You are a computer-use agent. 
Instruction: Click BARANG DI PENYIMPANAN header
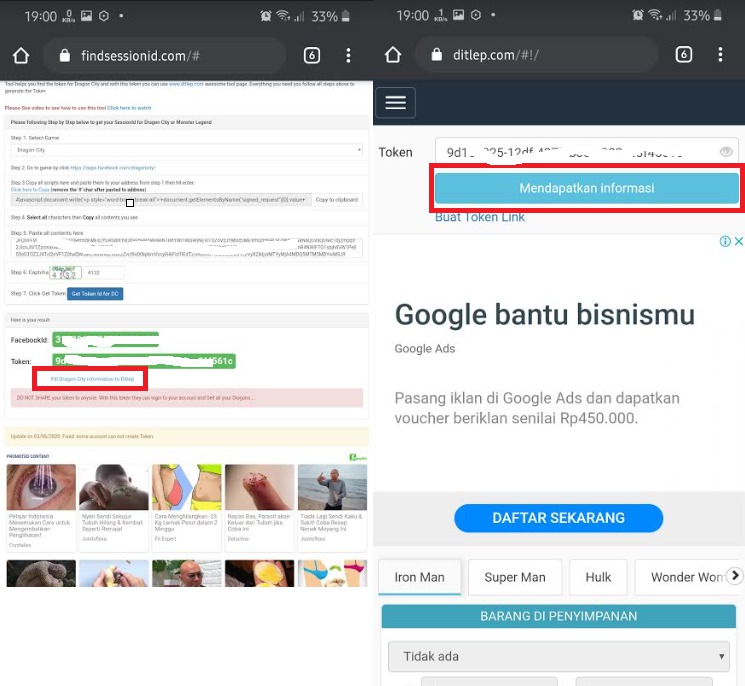point(558,616)
